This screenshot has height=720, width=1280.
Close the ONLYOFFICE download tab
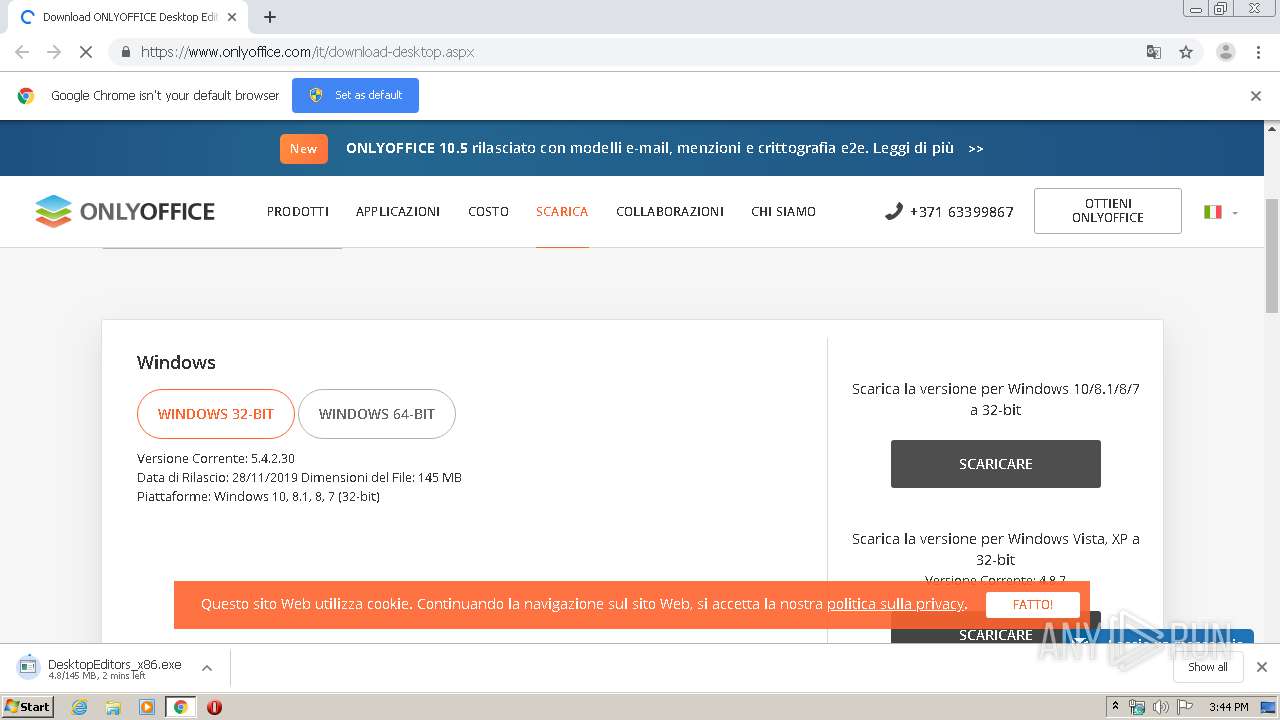232,17
